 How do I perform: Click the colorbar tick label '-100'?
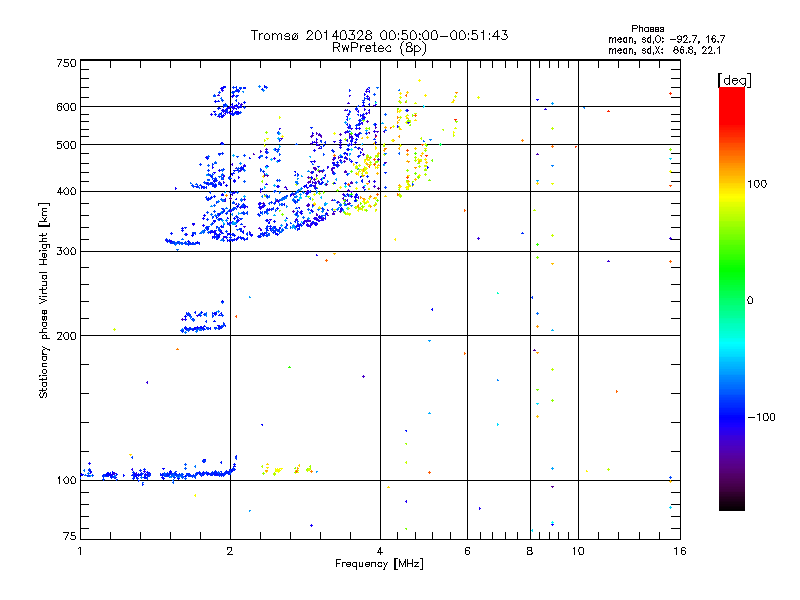pyautogui.click(x=761, y=417)
